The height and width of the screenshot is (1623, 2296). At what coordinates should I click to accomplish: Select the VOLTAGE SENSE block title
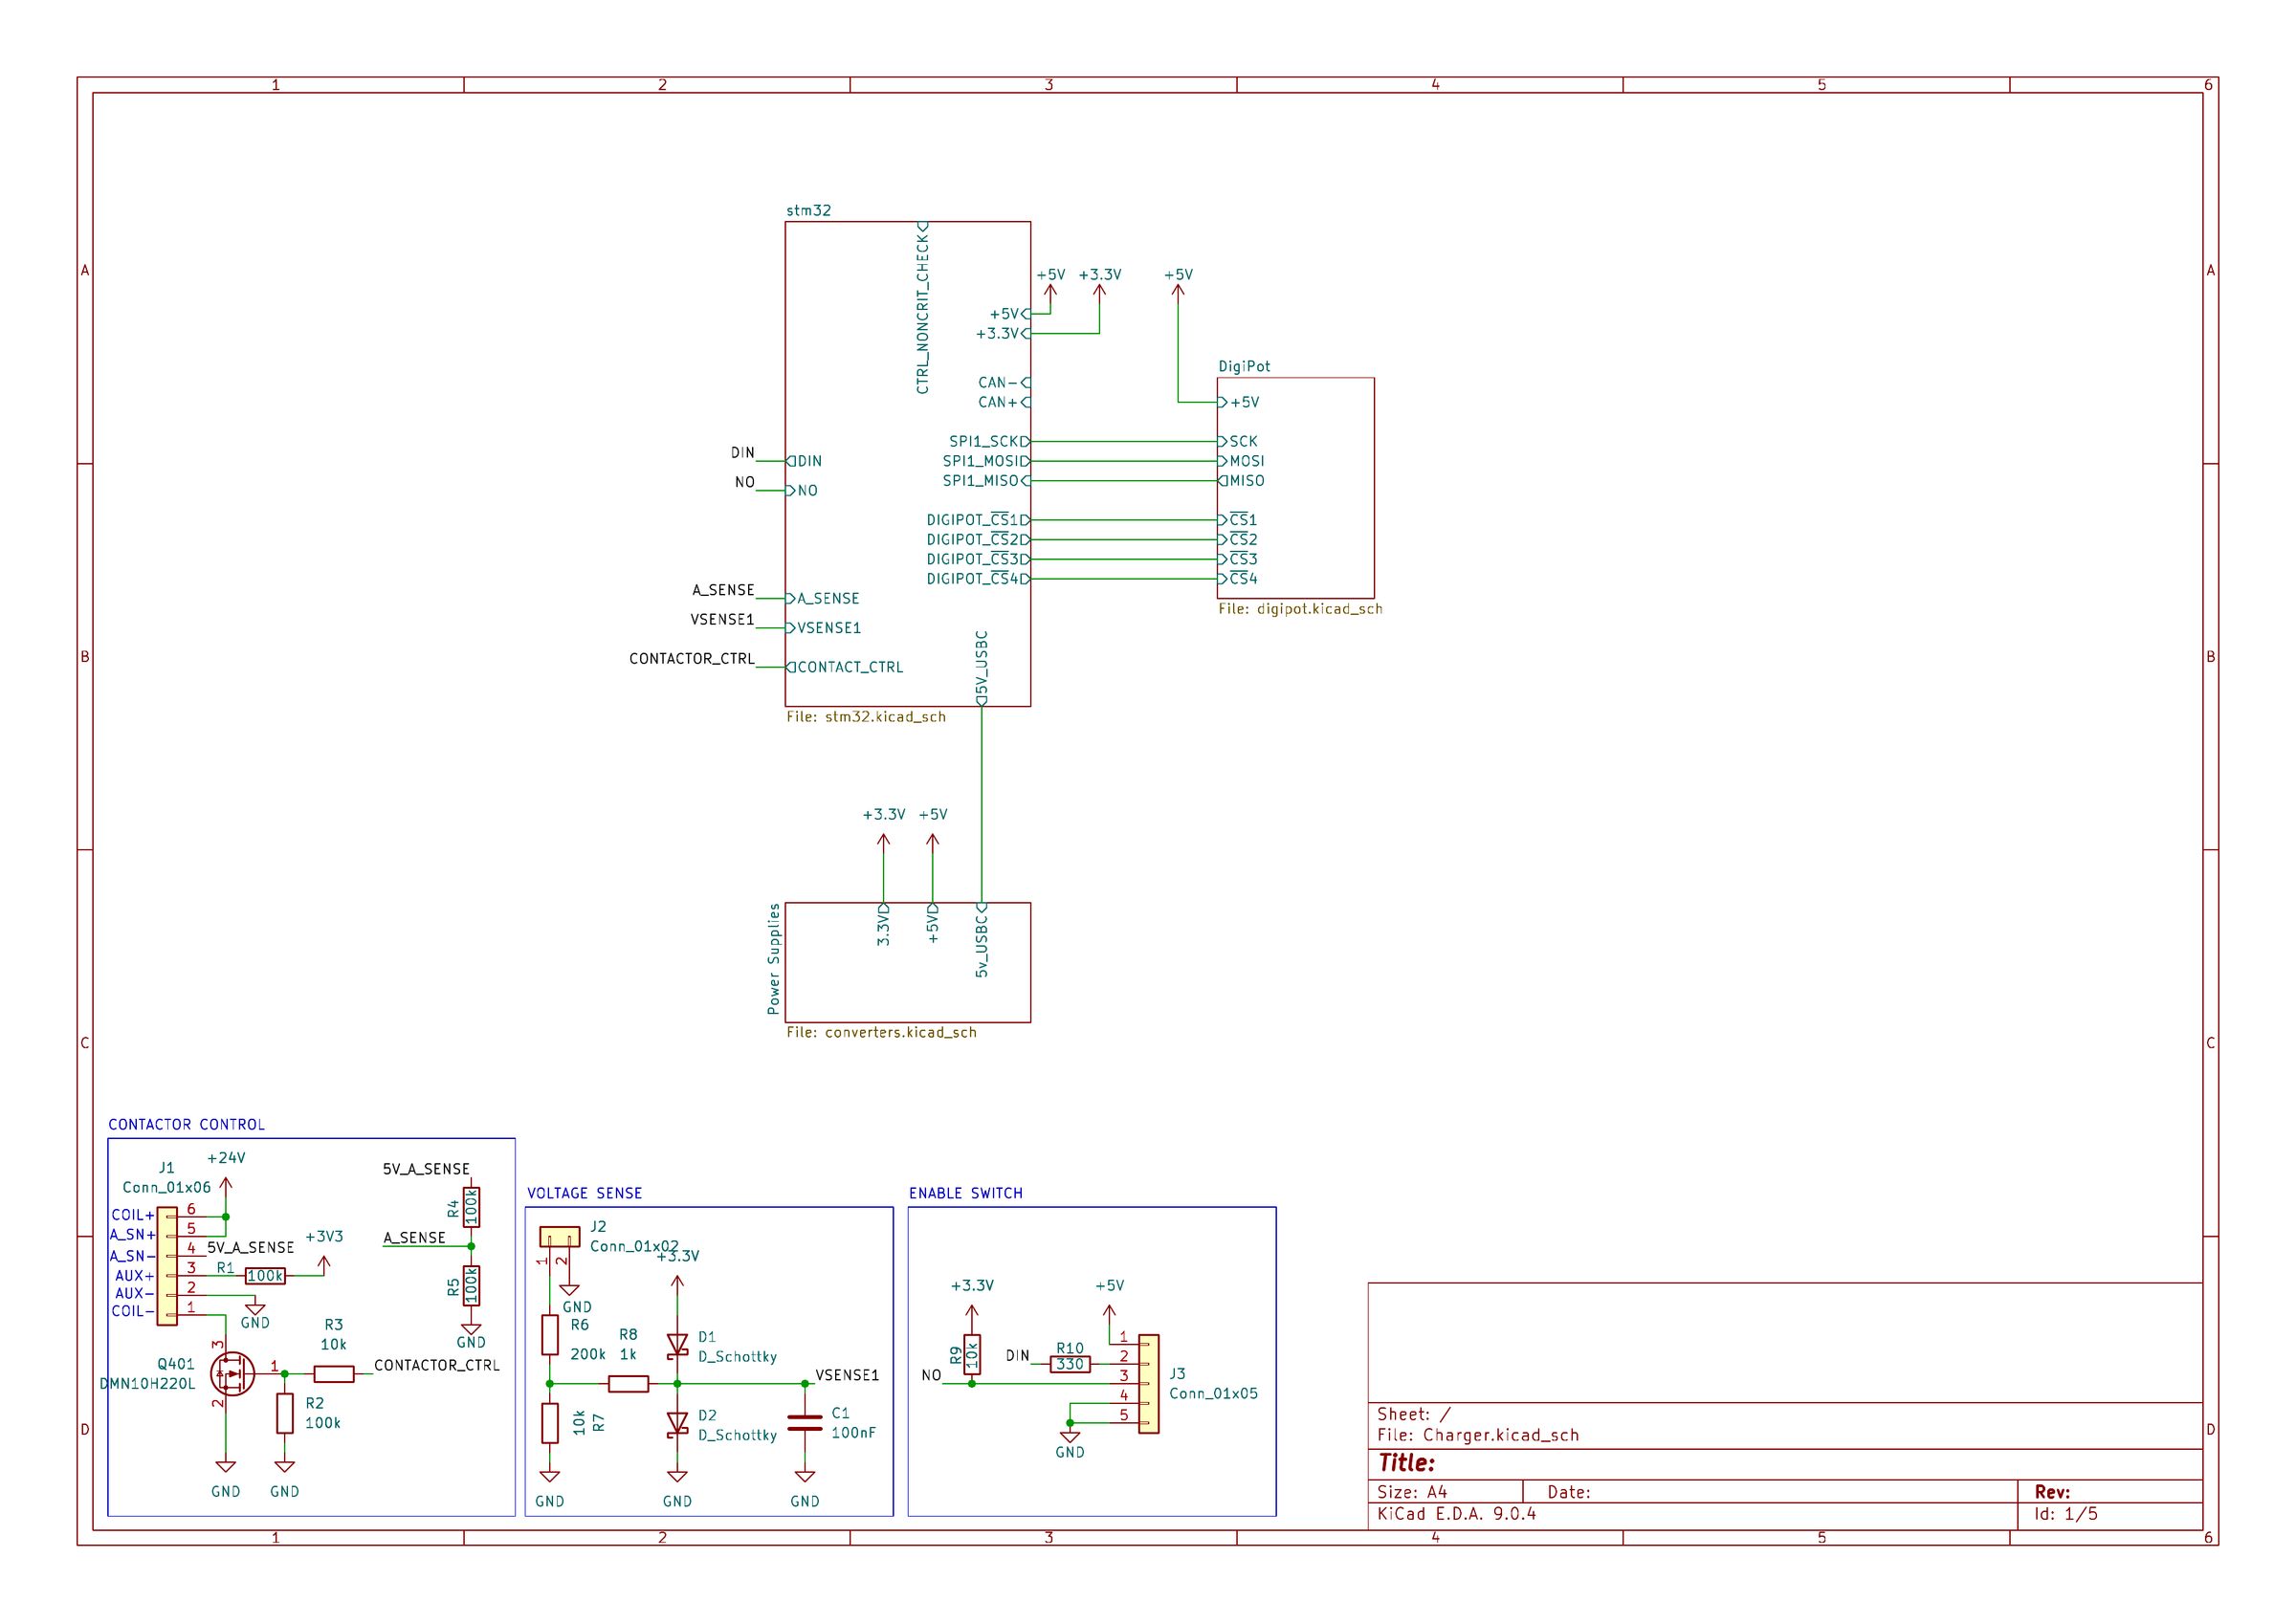[585, 1193]
